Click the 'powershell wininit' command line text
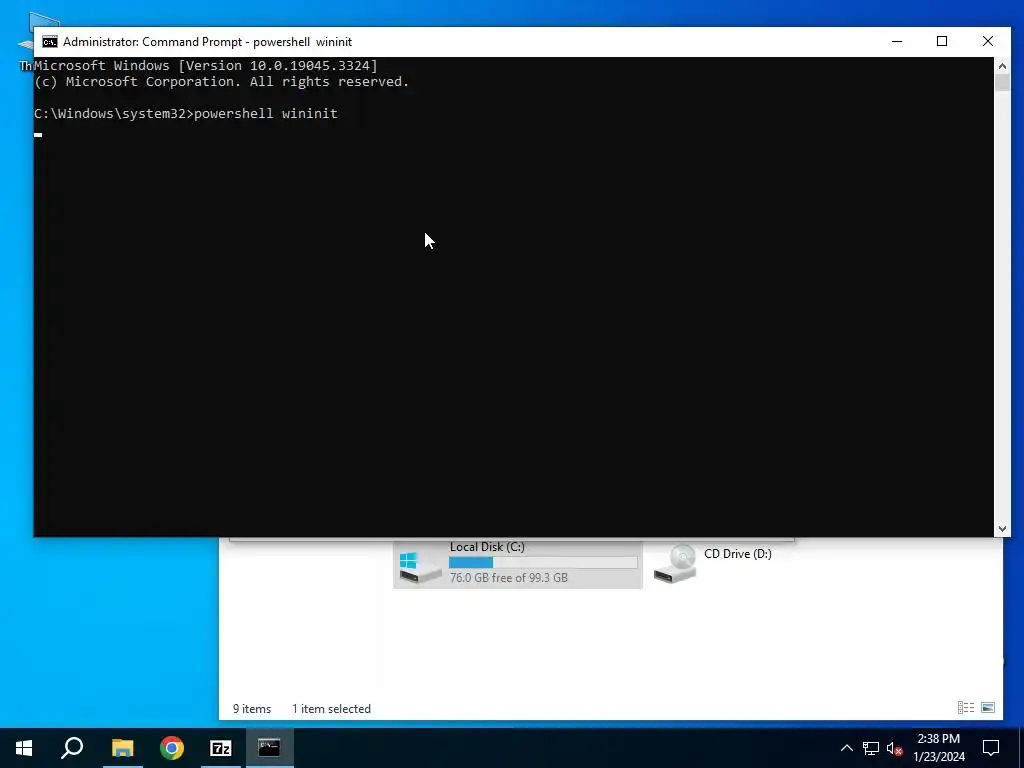1024x768 pixels. click(266, 114)
